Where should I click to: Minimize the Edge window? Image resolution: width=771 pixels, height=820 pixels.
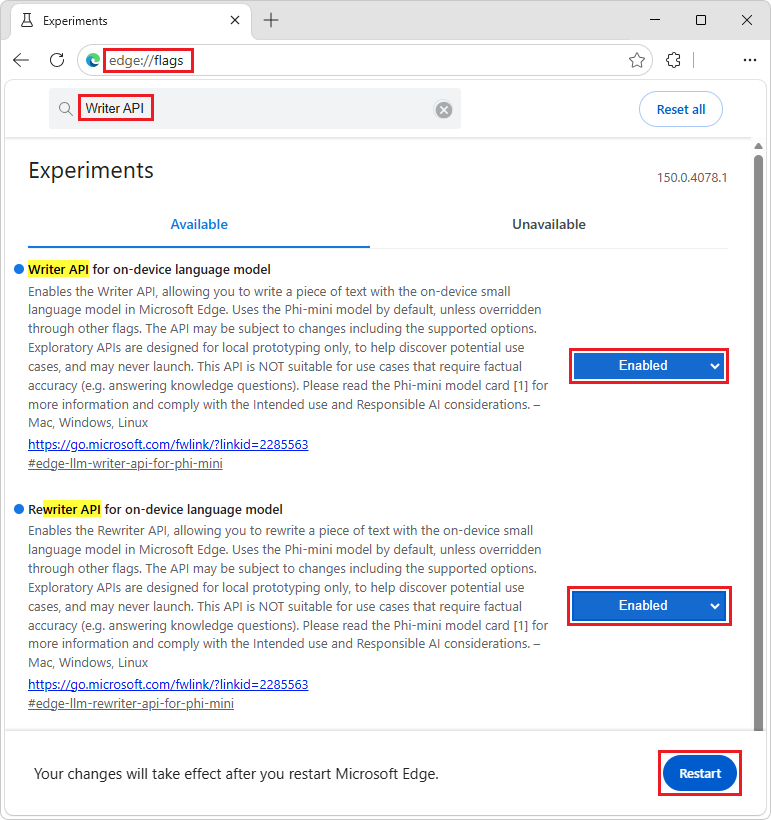(655, 20)
